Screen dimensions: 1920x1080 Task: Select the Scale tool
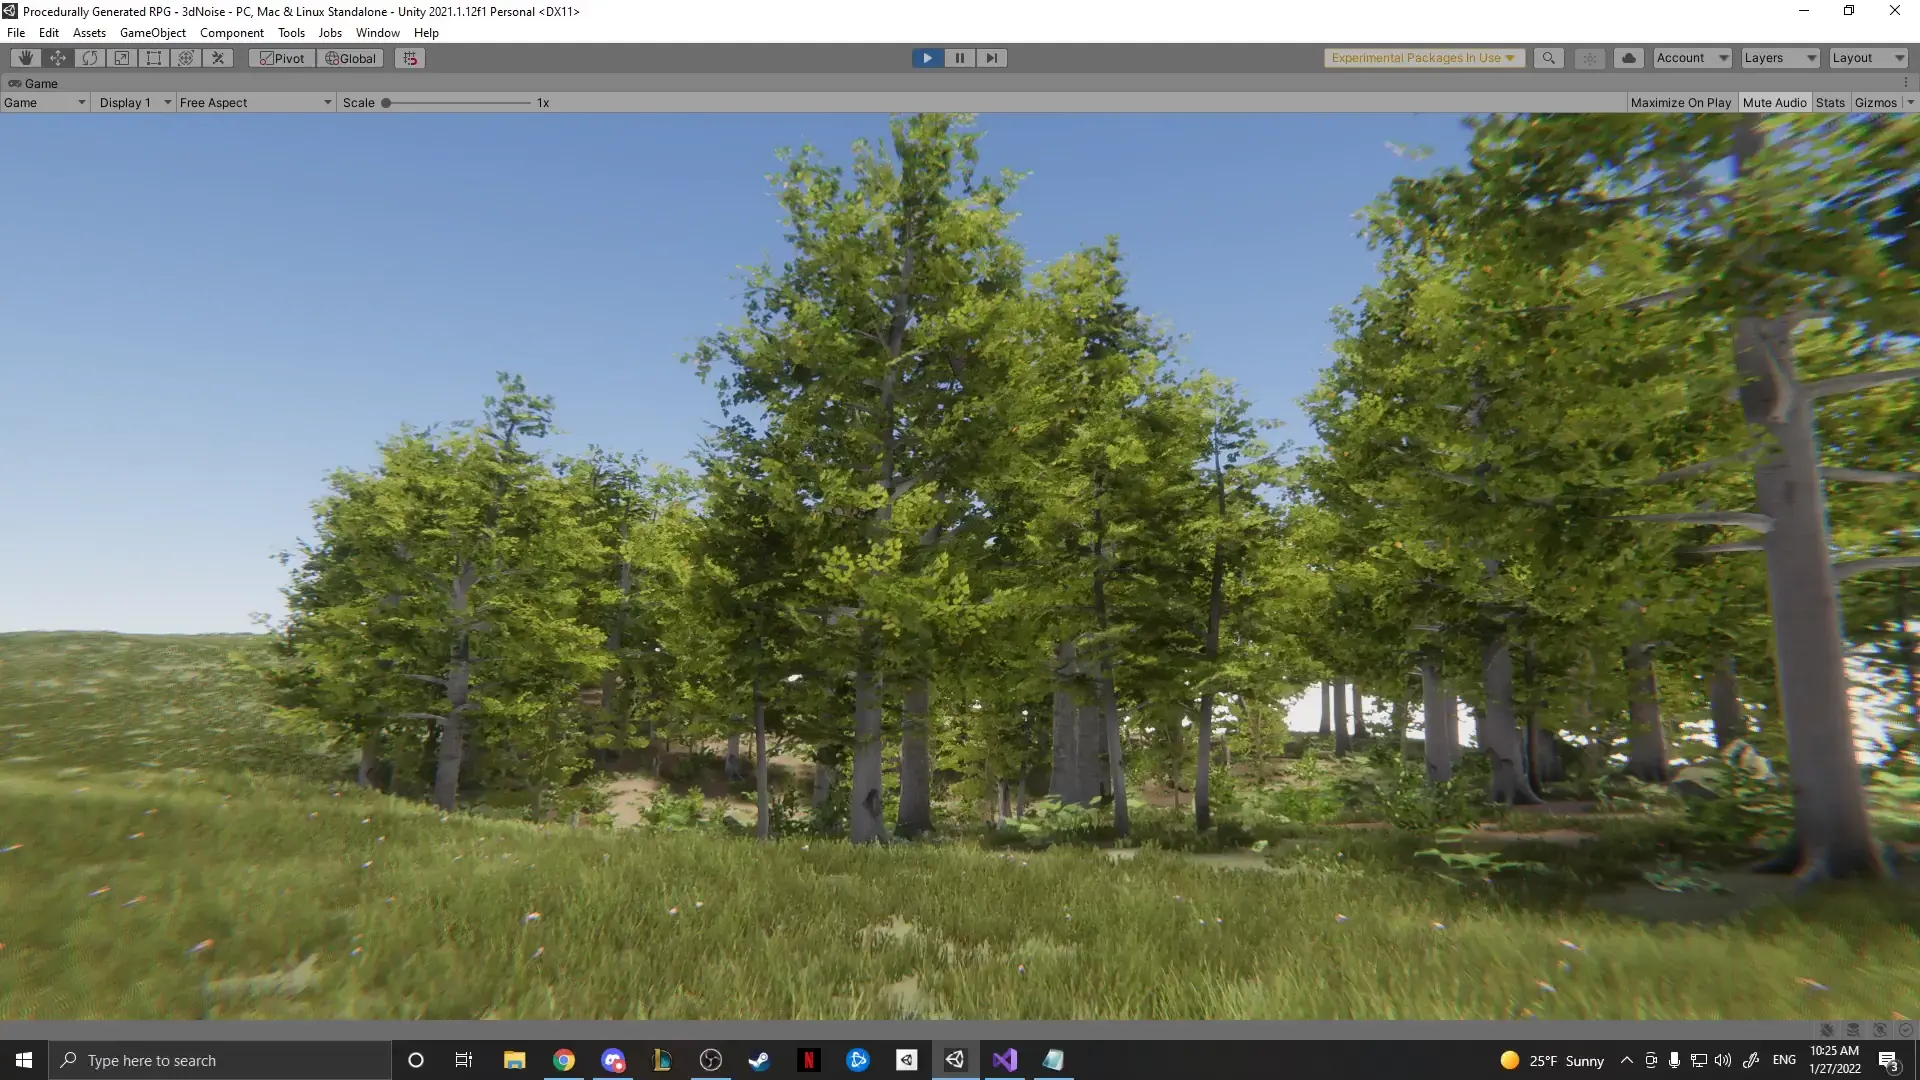[121, 58]
